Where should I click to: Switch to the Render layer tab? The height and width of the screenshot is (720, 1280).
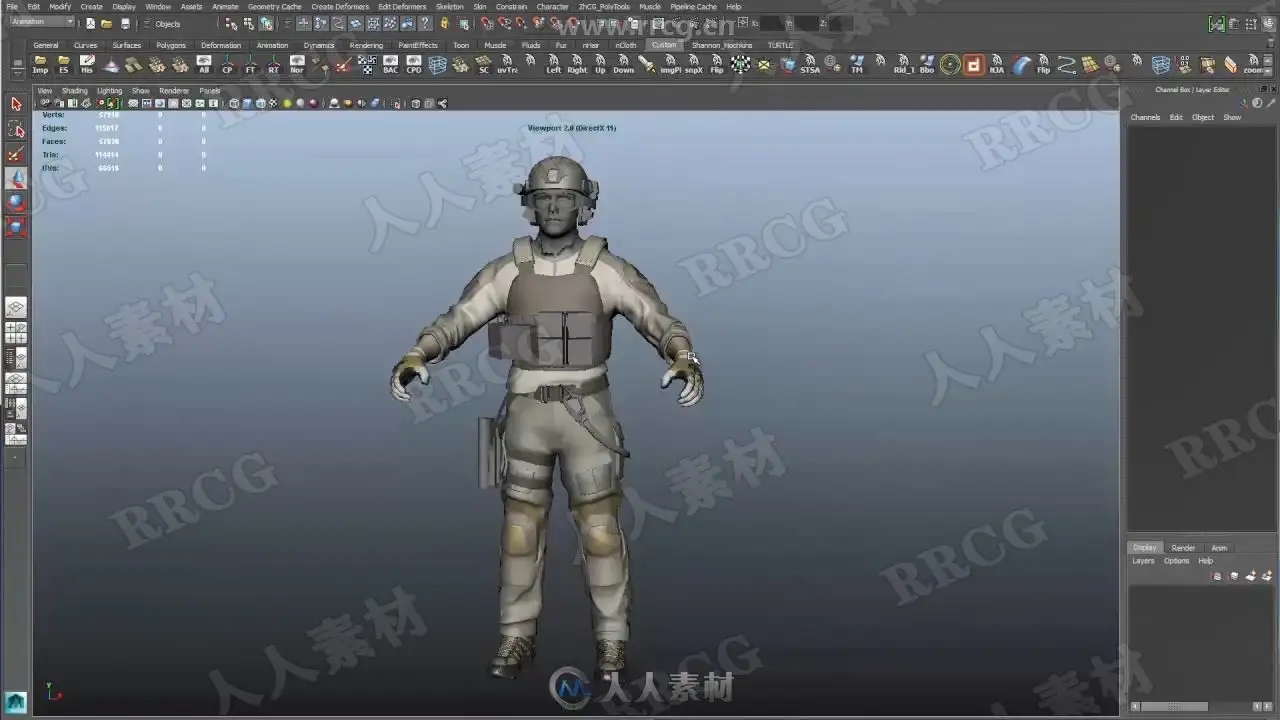point(1183,548)
